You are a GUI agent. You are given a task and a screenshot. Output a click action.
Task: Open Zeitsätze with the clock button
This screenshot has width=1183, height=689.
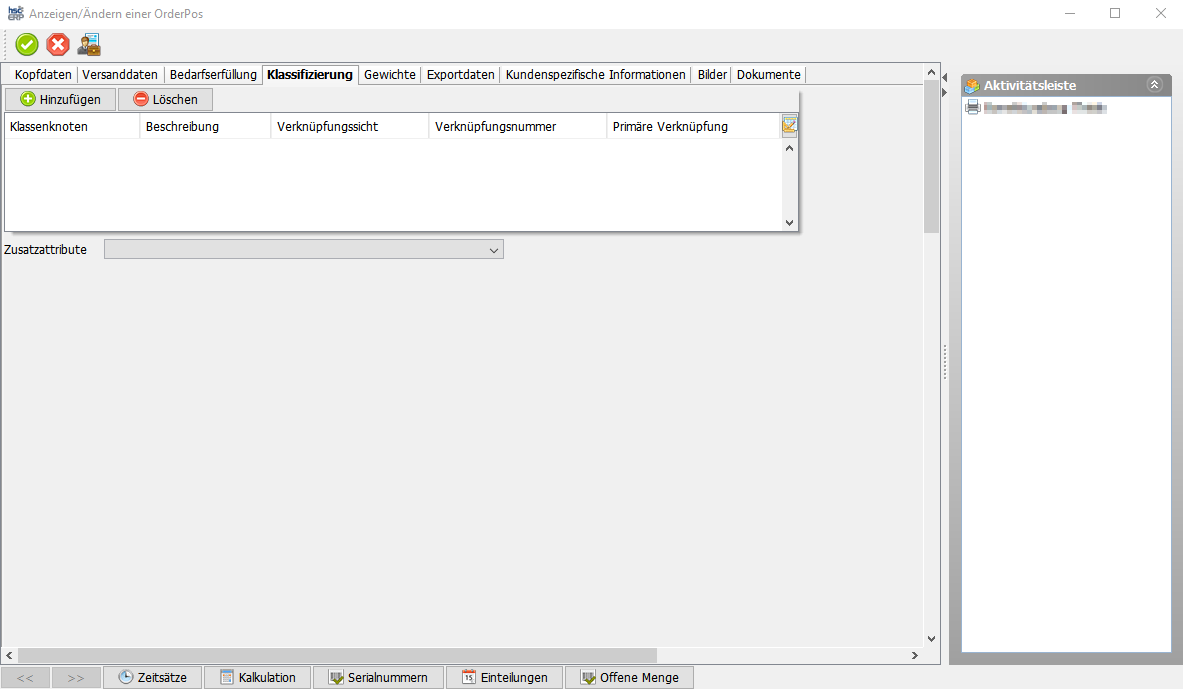pyautogui.click(x=152, y=677)
